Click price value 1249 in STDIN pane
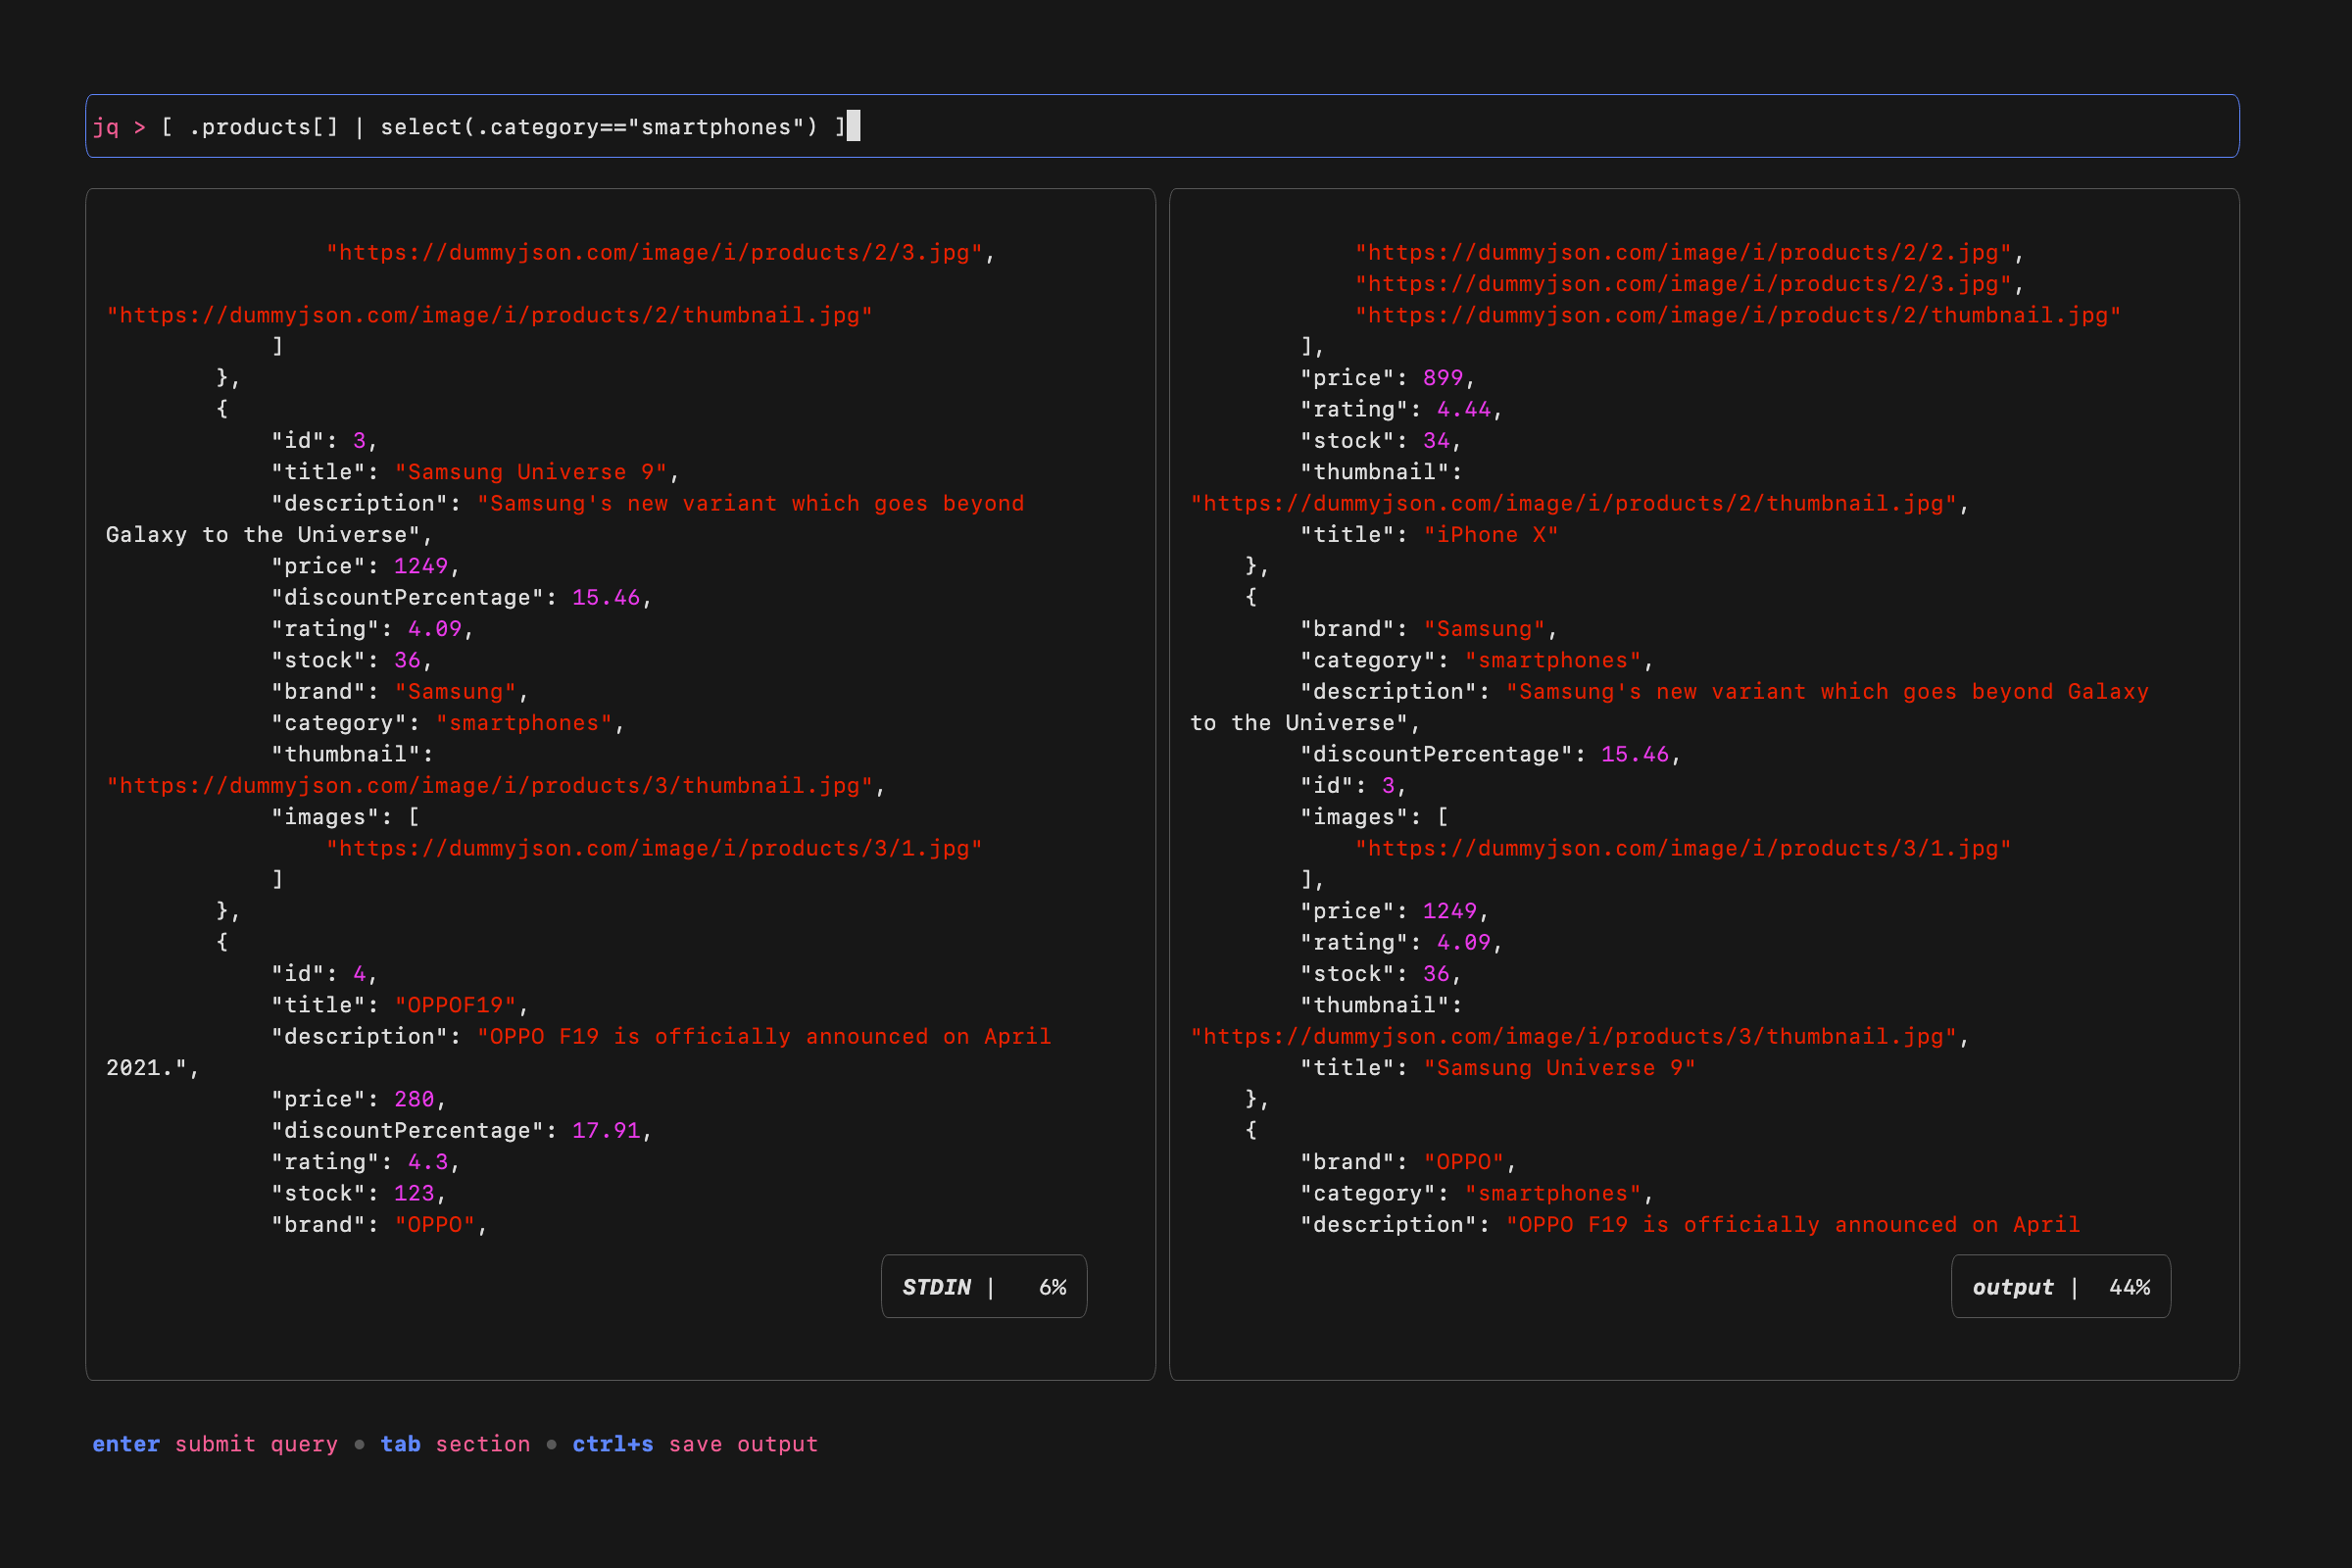2352x1568 pixels. pyautogui.click(x=421, y=566)
